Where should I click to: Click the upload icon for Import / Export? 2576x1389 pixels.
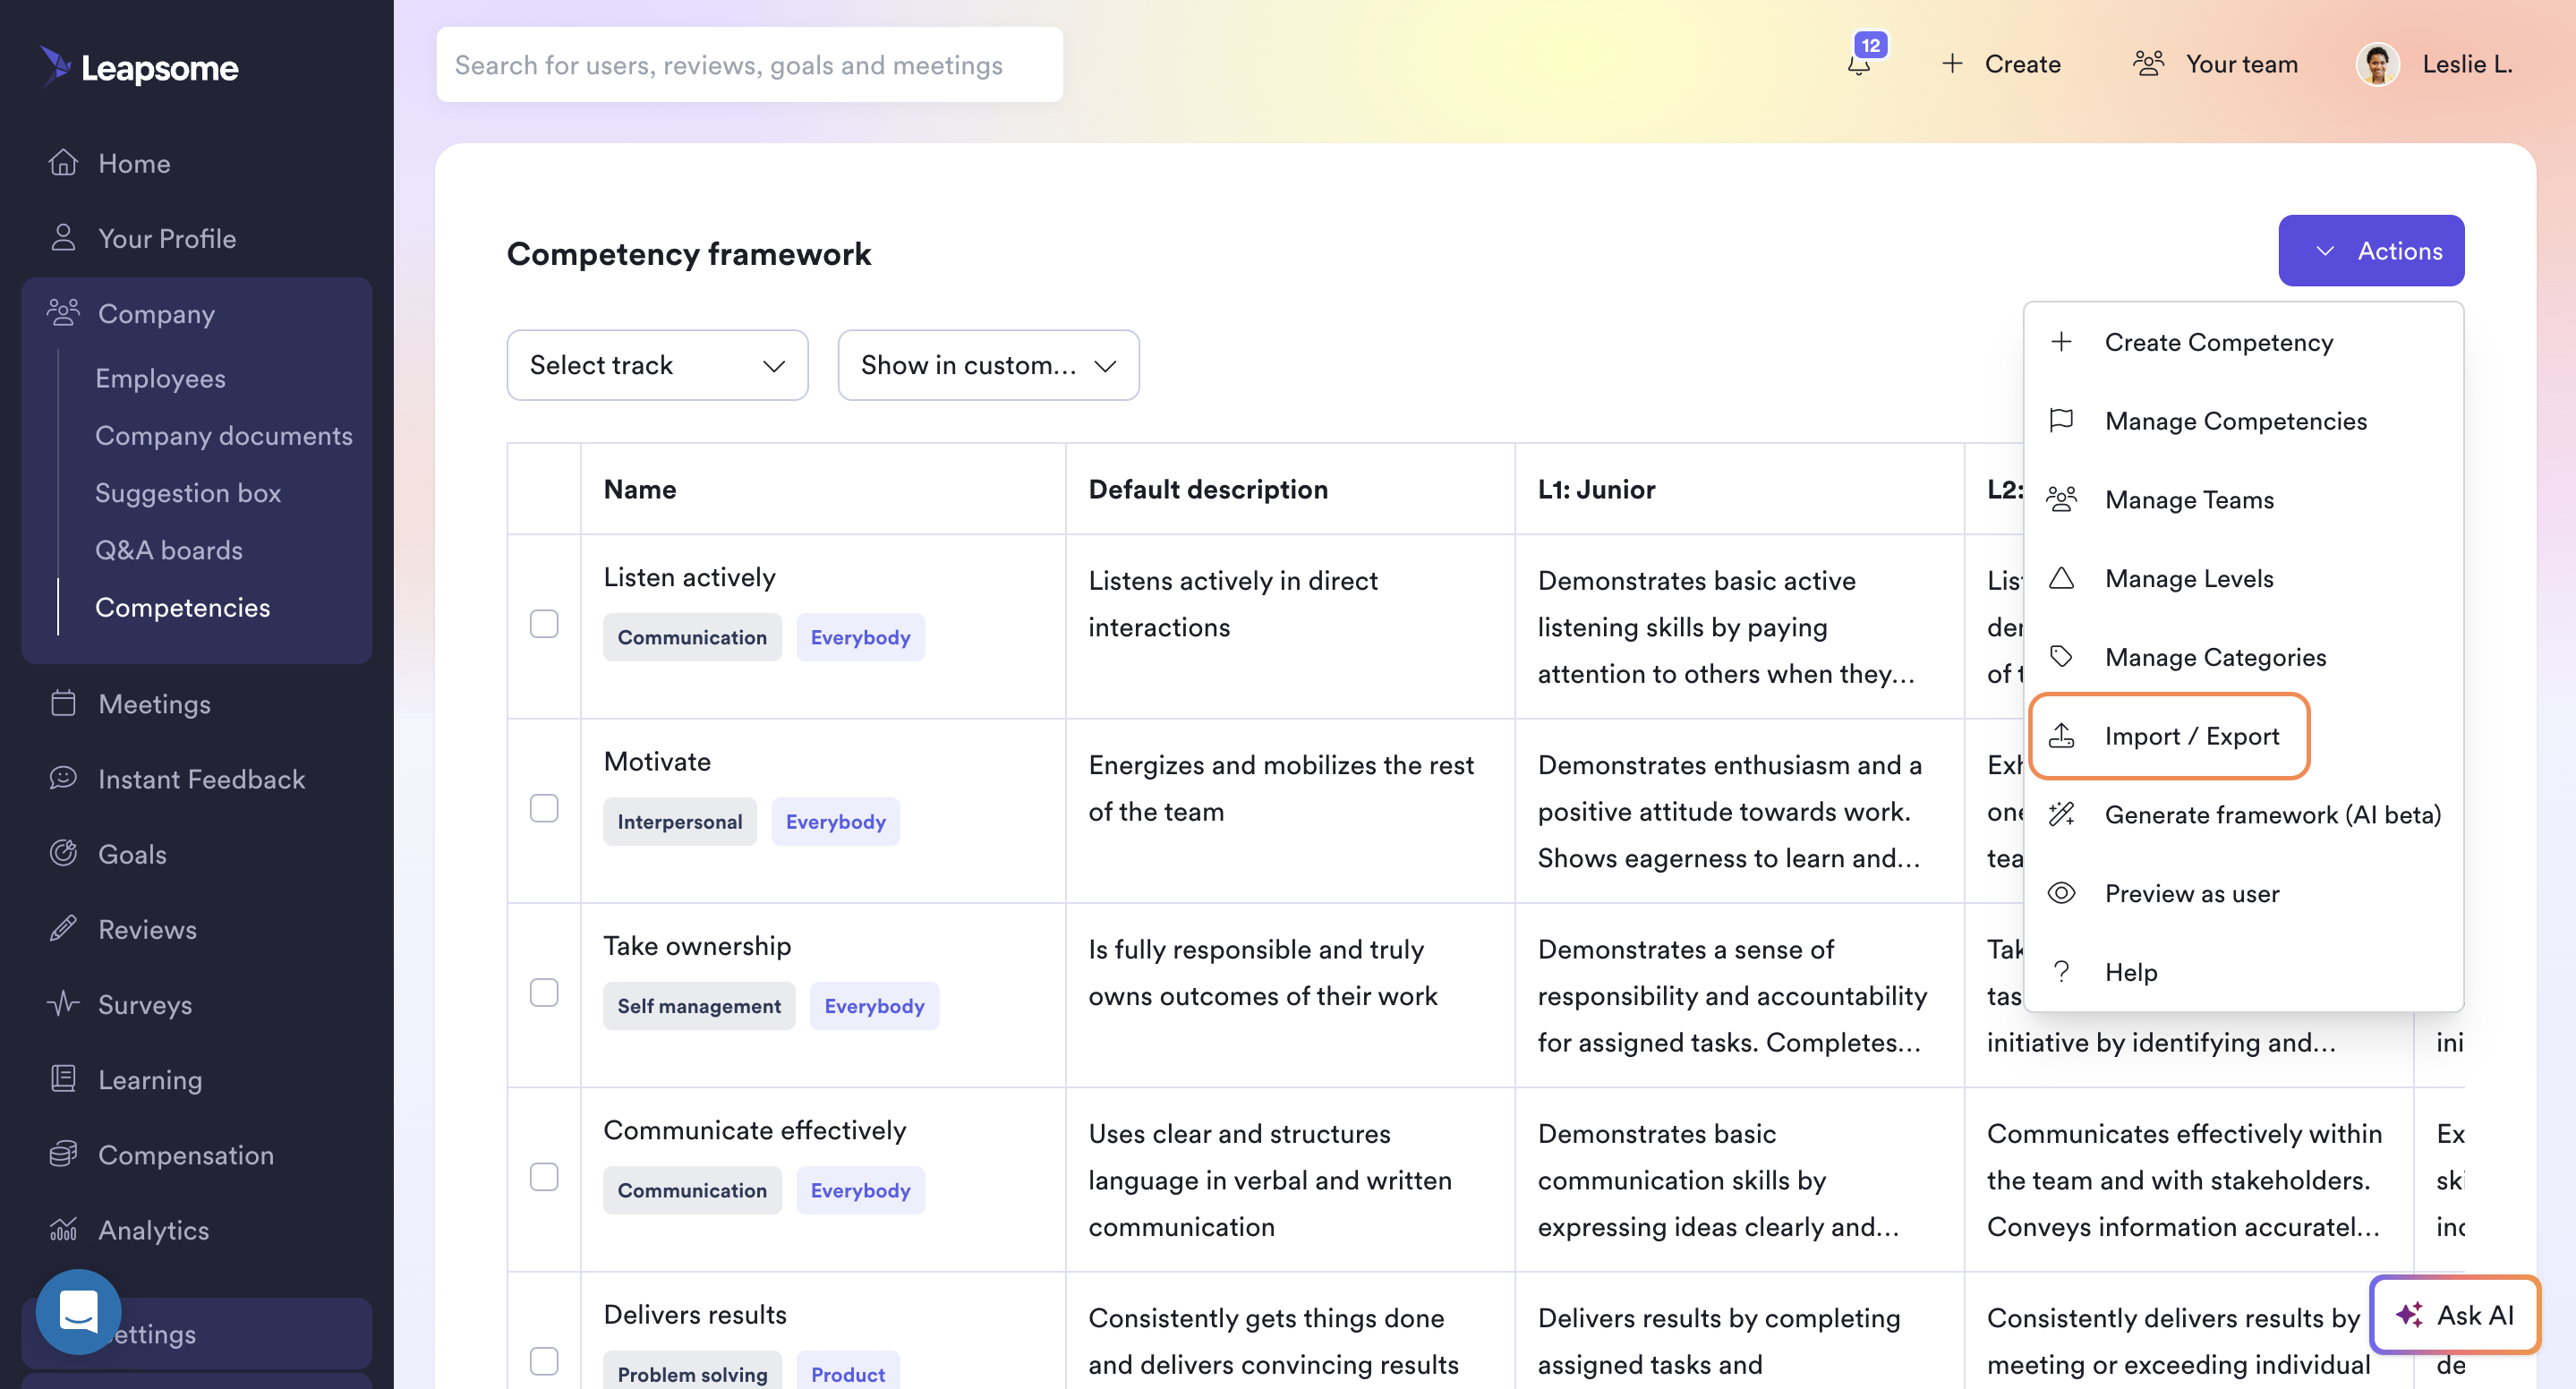tap(2061, 735)
